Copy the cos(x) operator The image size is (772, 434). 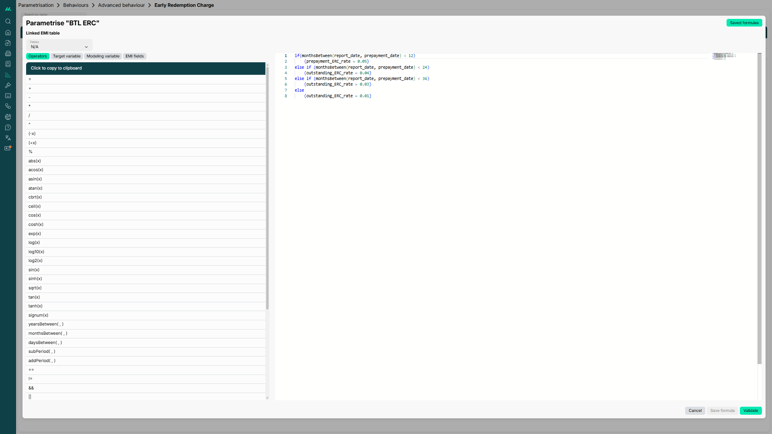point(146,215)
